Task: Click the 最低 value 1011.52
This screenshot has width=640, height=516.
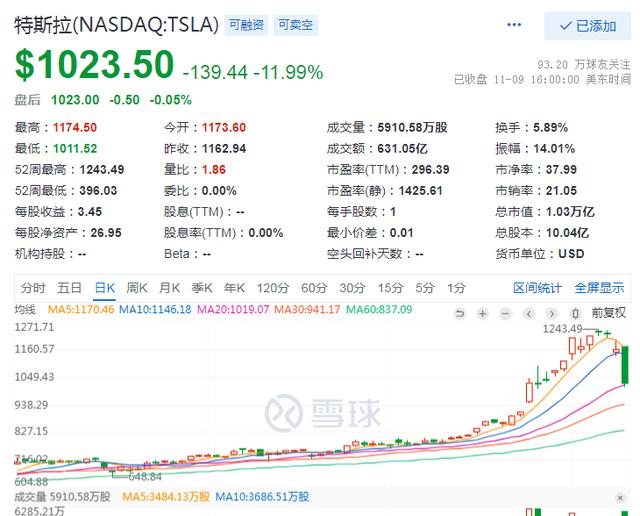Action: tap(75, 149)
